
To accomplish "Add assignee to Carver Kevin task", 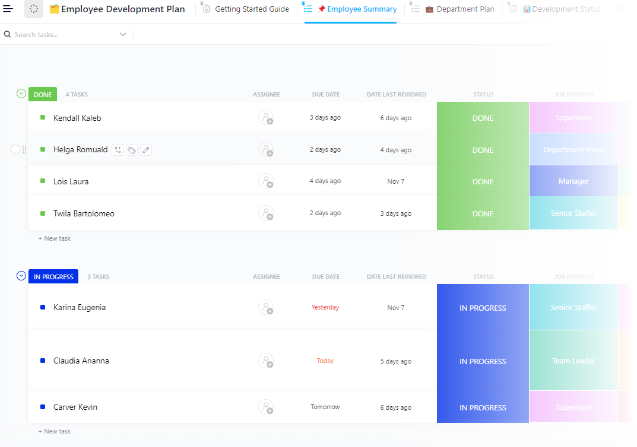I will (266, 407).
